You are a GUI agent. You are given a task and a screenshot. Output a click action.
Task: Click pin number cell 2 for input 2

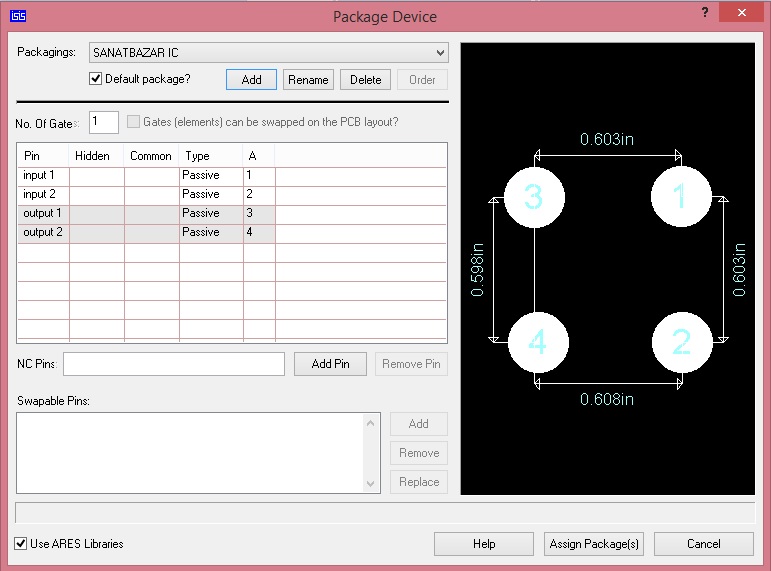tap(259, 195)
